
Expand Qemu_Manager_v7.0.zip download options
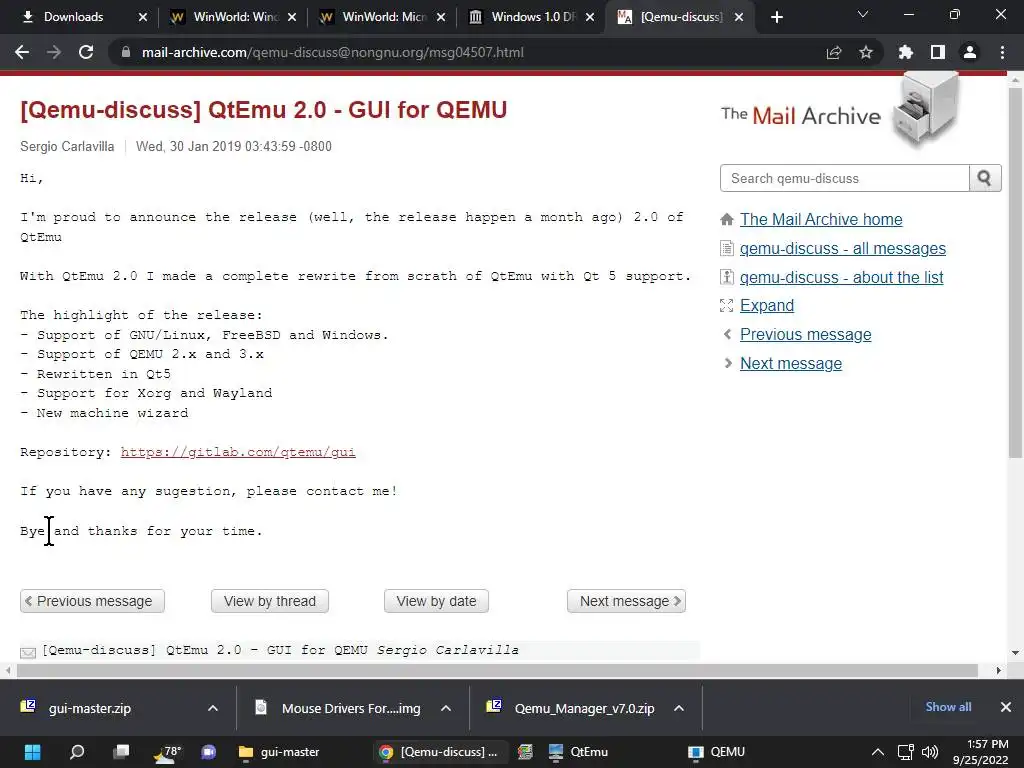click(x=679, y=709)
